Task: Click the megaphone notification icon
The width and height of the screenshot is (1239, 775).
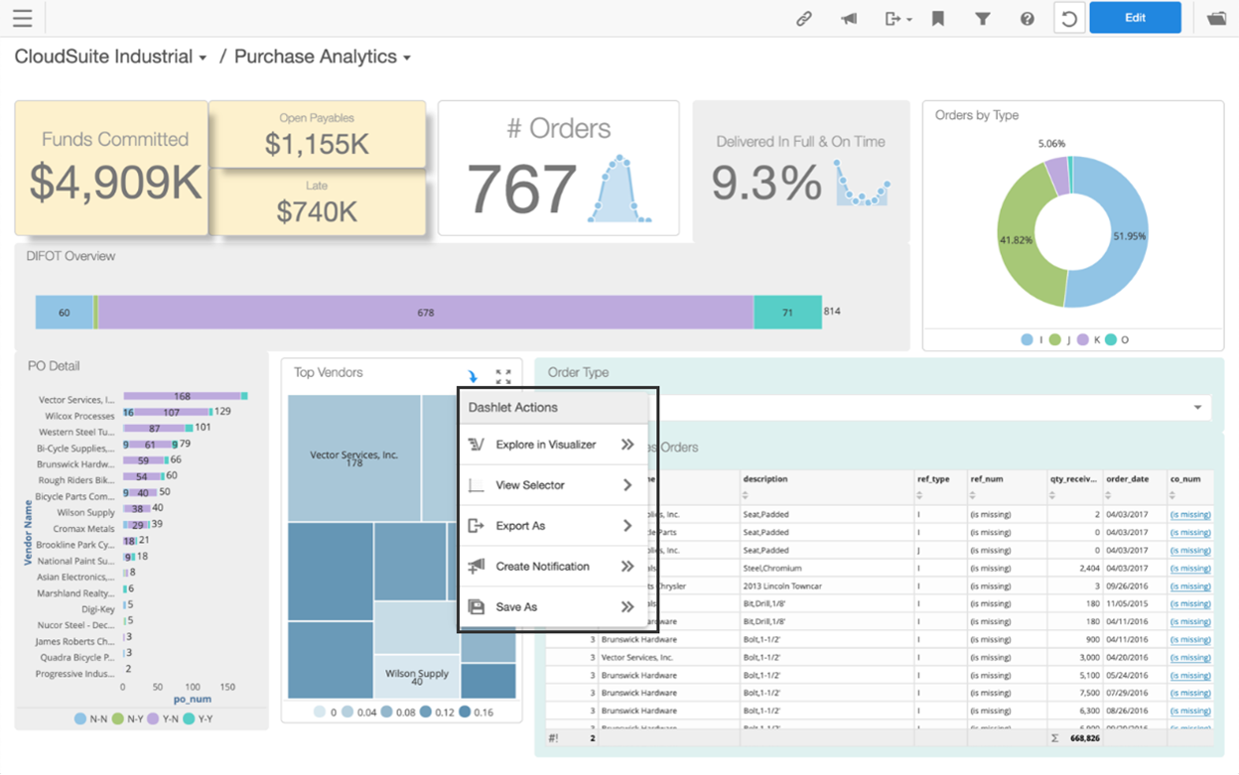Action: pyautogui.click(x=849, y=18)
